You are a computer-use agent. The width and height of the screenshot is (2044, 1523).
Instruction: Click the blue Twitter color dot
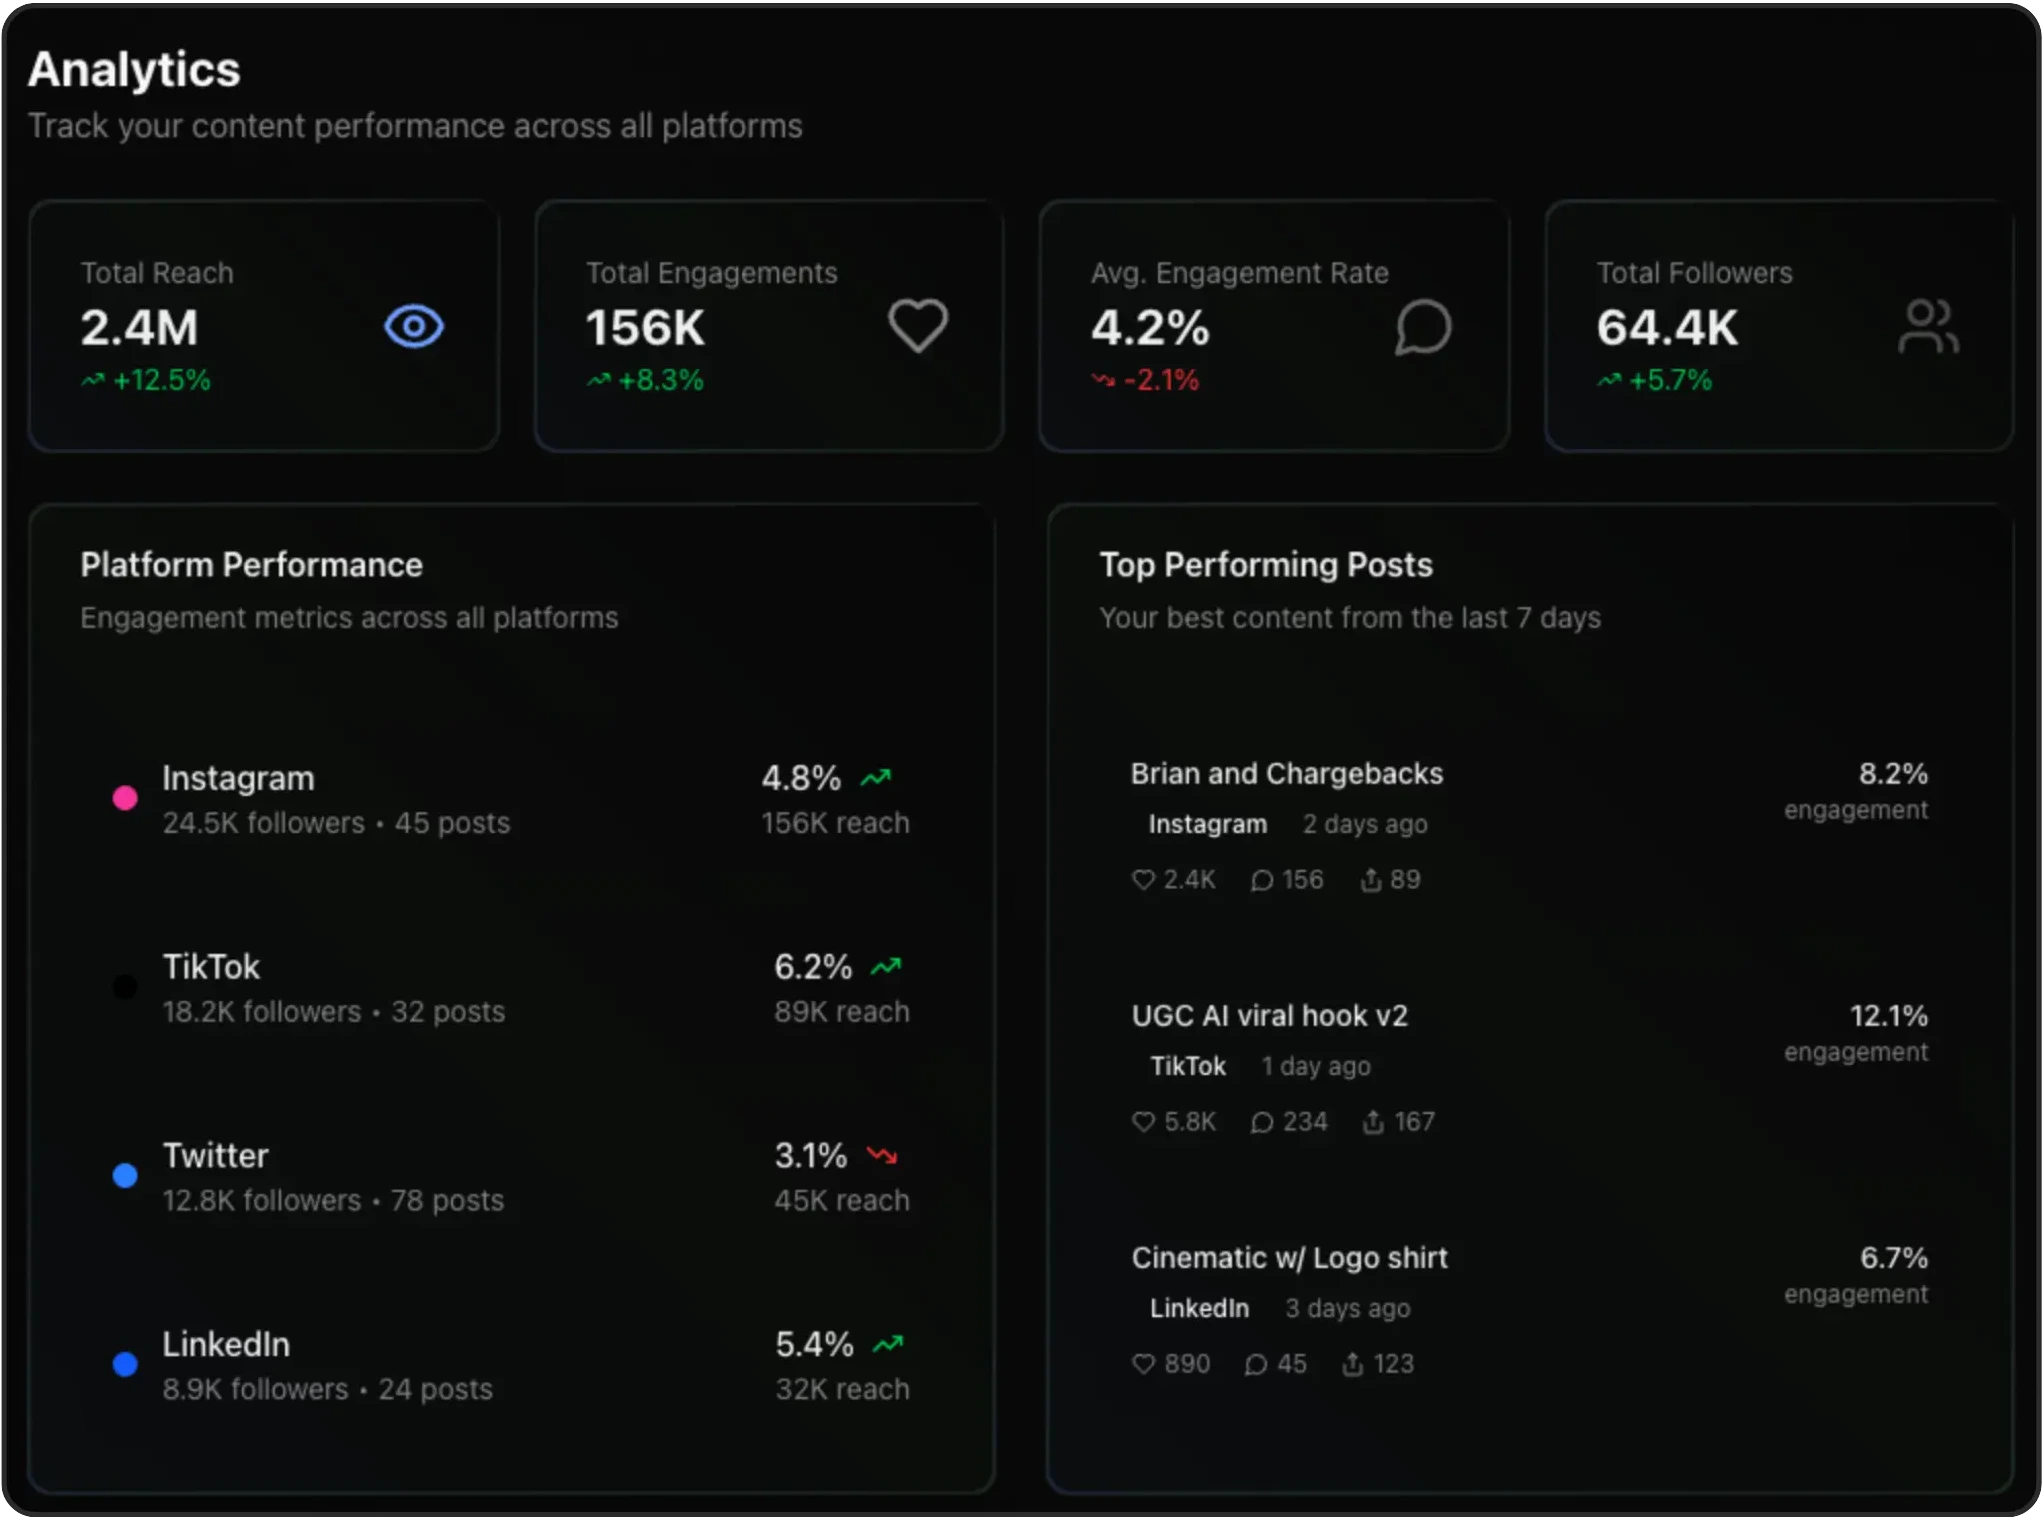point(125,1176)
